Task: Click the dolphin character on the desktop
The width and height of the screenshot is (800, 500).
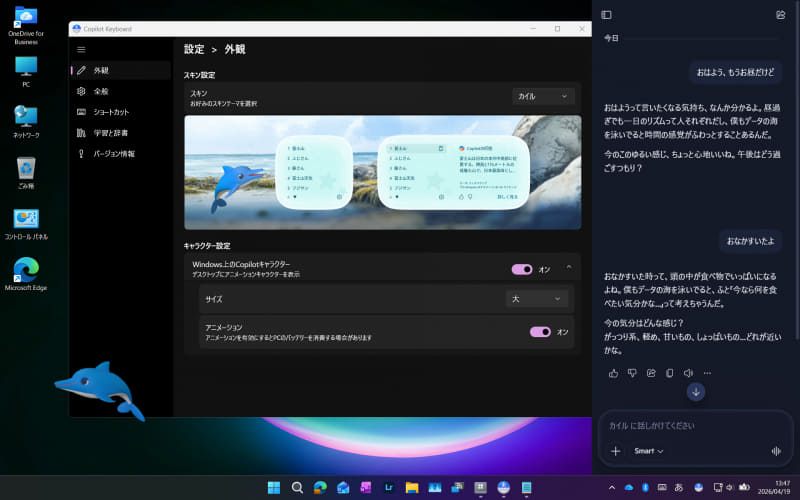Action: pos(101,390)
